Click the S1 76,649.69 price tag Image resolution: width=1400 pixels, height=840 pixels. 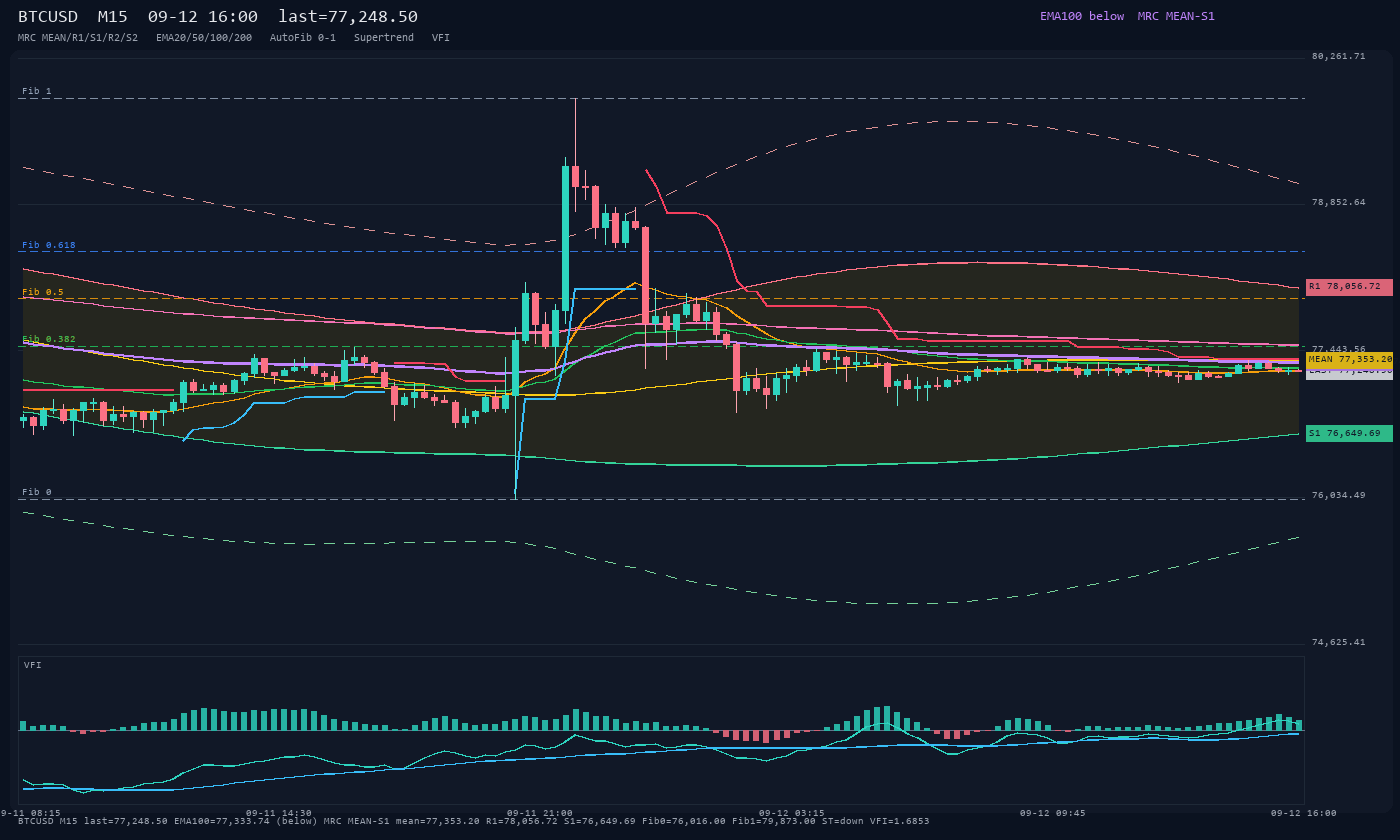click(1349, 433)
